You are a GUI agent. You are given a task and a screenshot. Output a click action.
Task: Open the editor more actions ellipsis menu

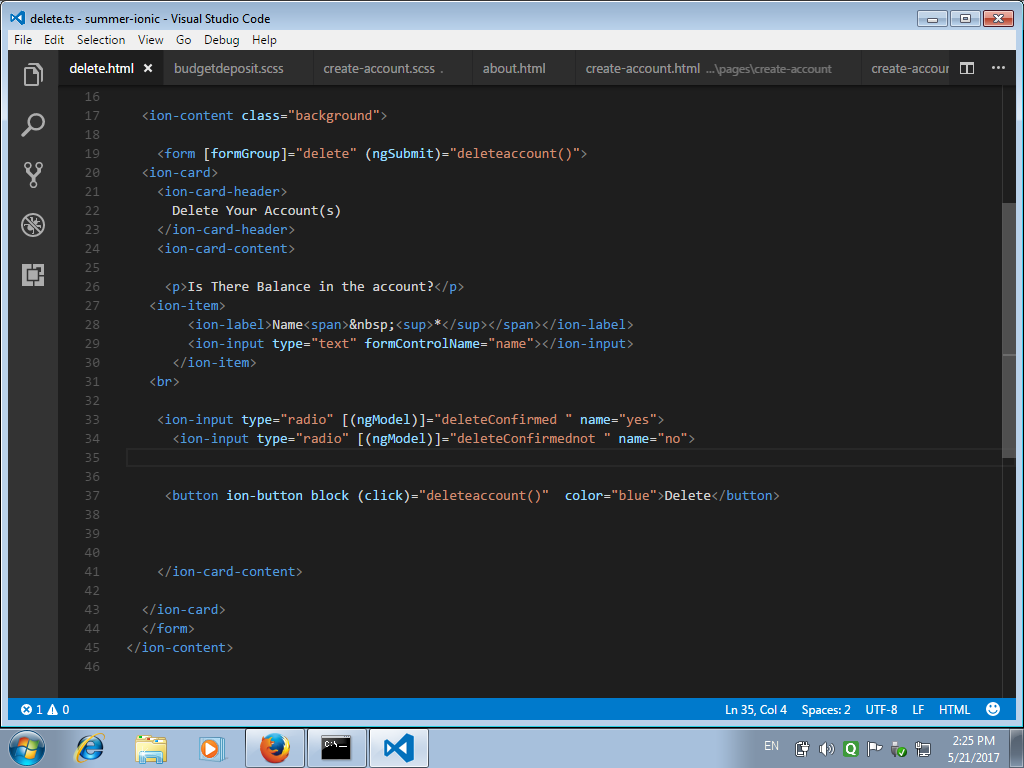pyautogui.click(x=998, y=67)
